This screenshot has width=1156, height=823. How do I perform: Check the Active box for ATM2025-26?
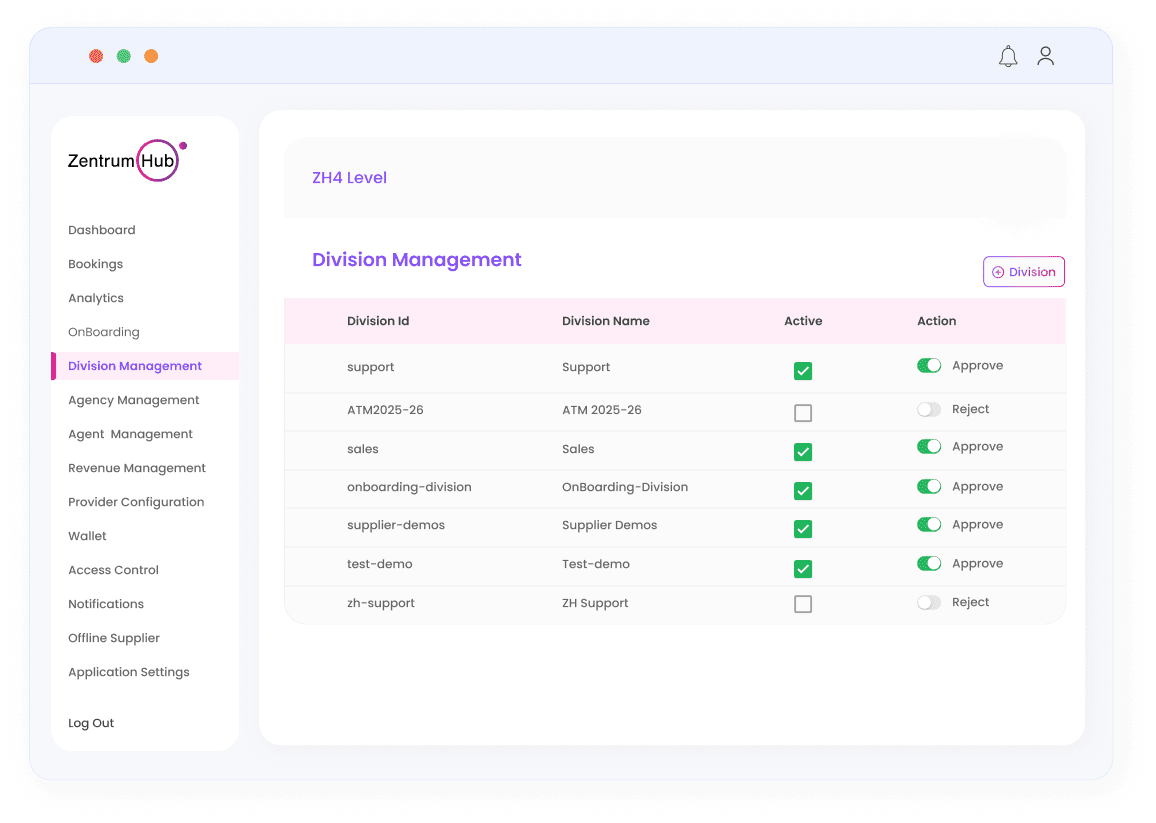[x=803, y=411]
